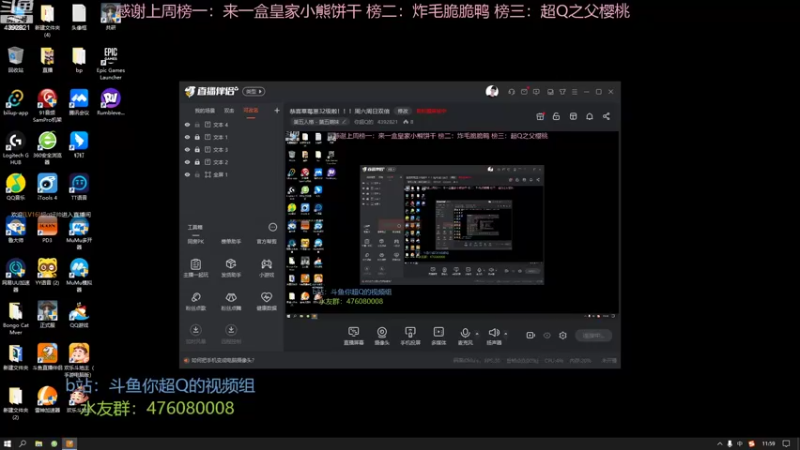Viewport: 800px width, 450px height.
Task: Switch to middle toolbox tab
Action: pos(231,241)
